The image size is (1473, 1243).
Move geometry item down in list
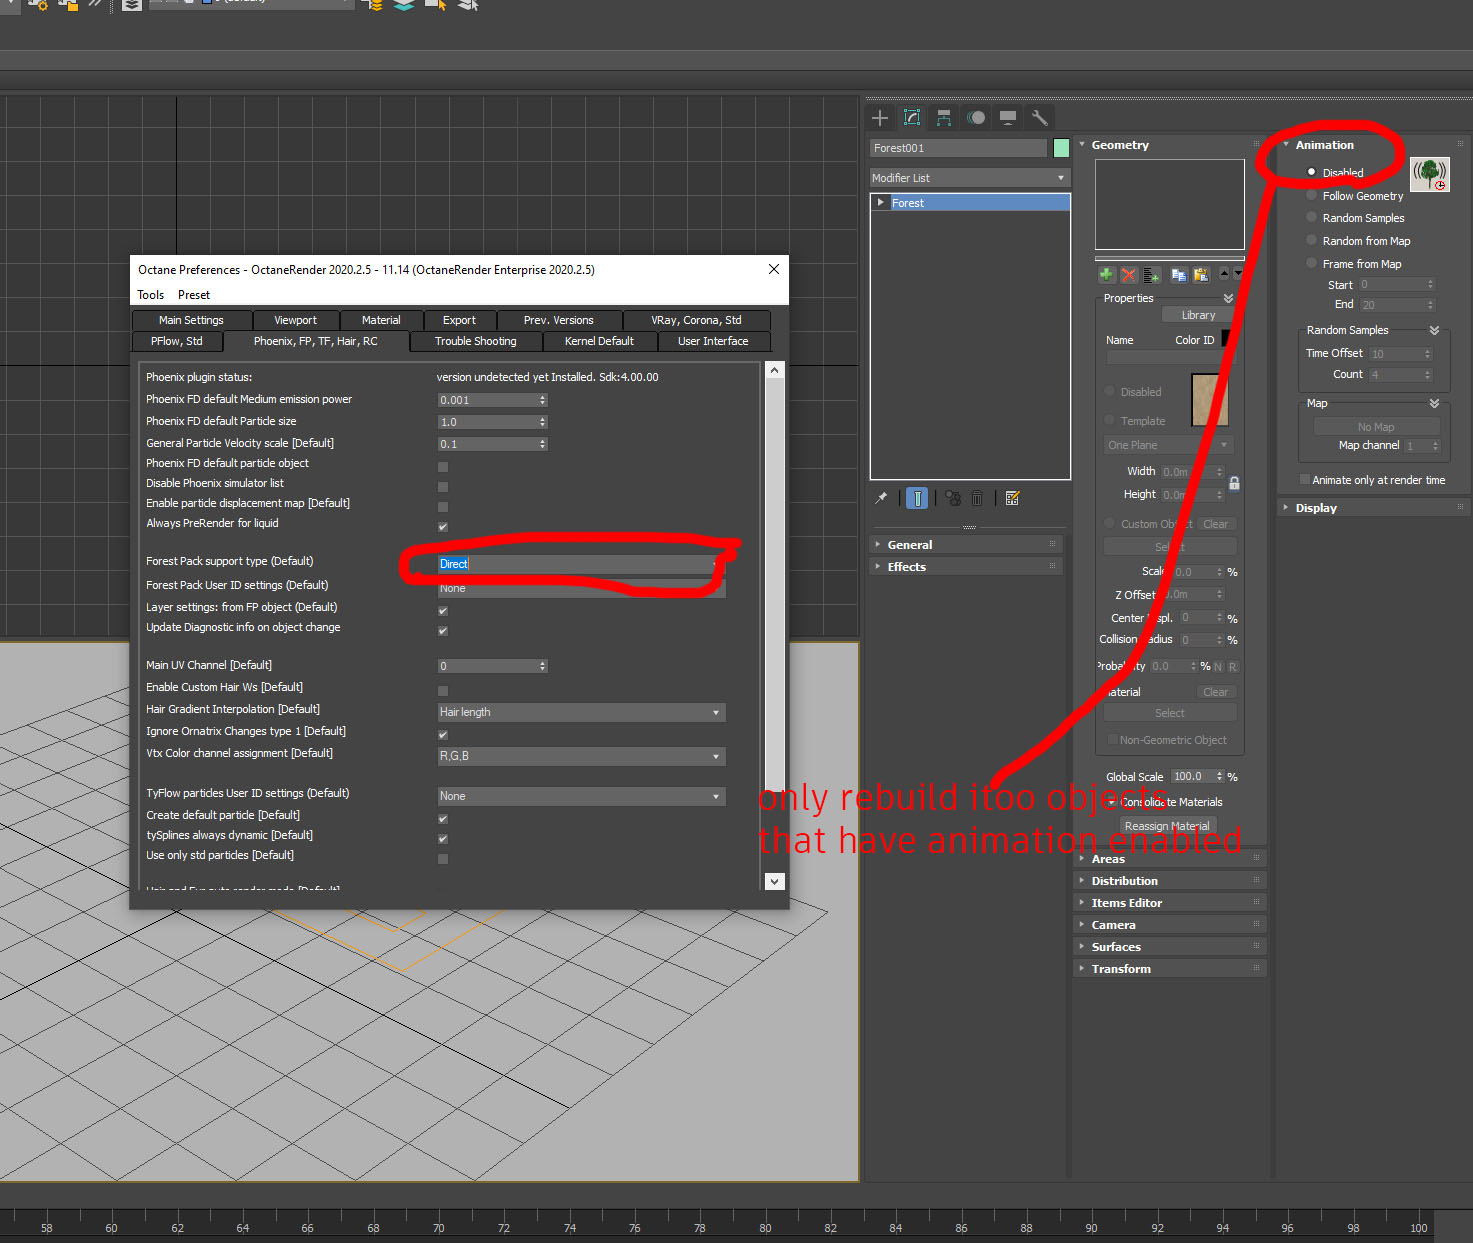(x=1238, y=273)
